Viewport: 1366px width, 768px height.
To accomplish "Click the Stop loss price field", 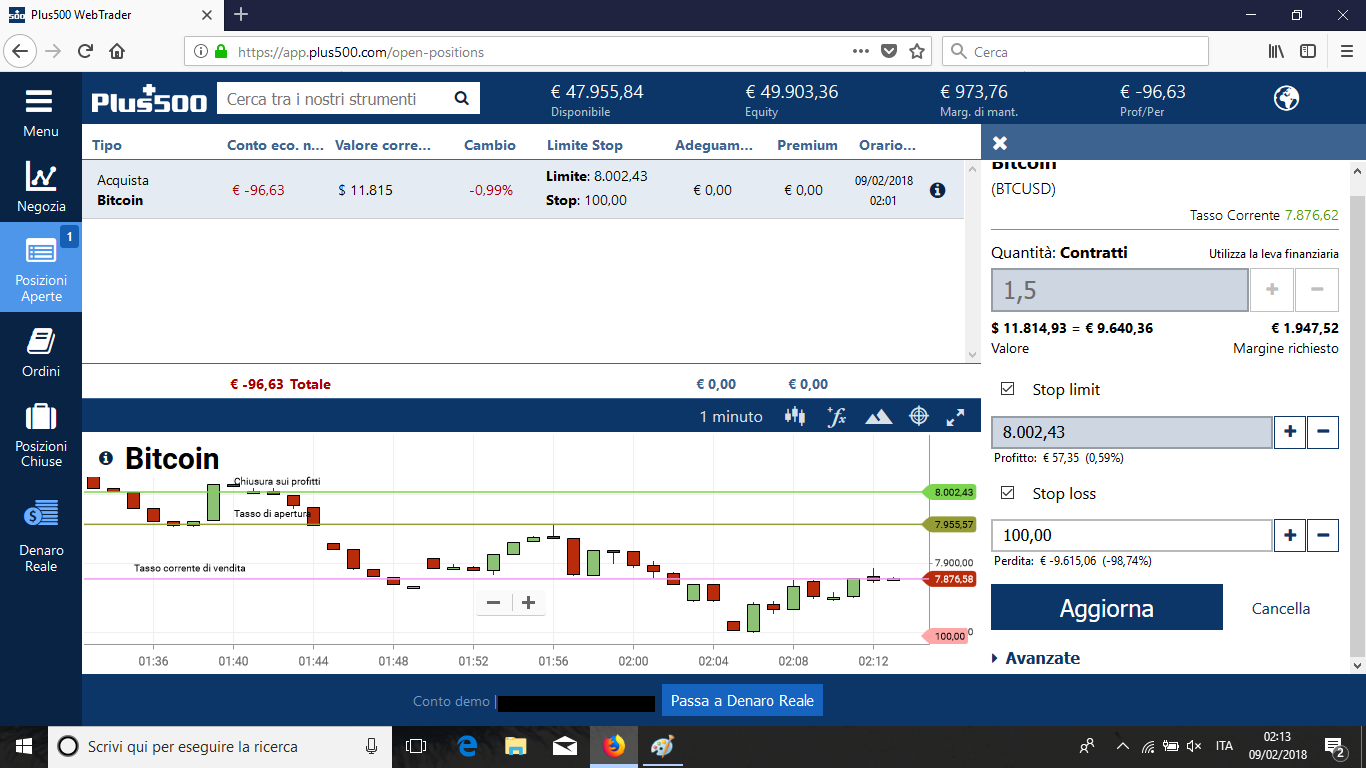I will click(1131, 535).
